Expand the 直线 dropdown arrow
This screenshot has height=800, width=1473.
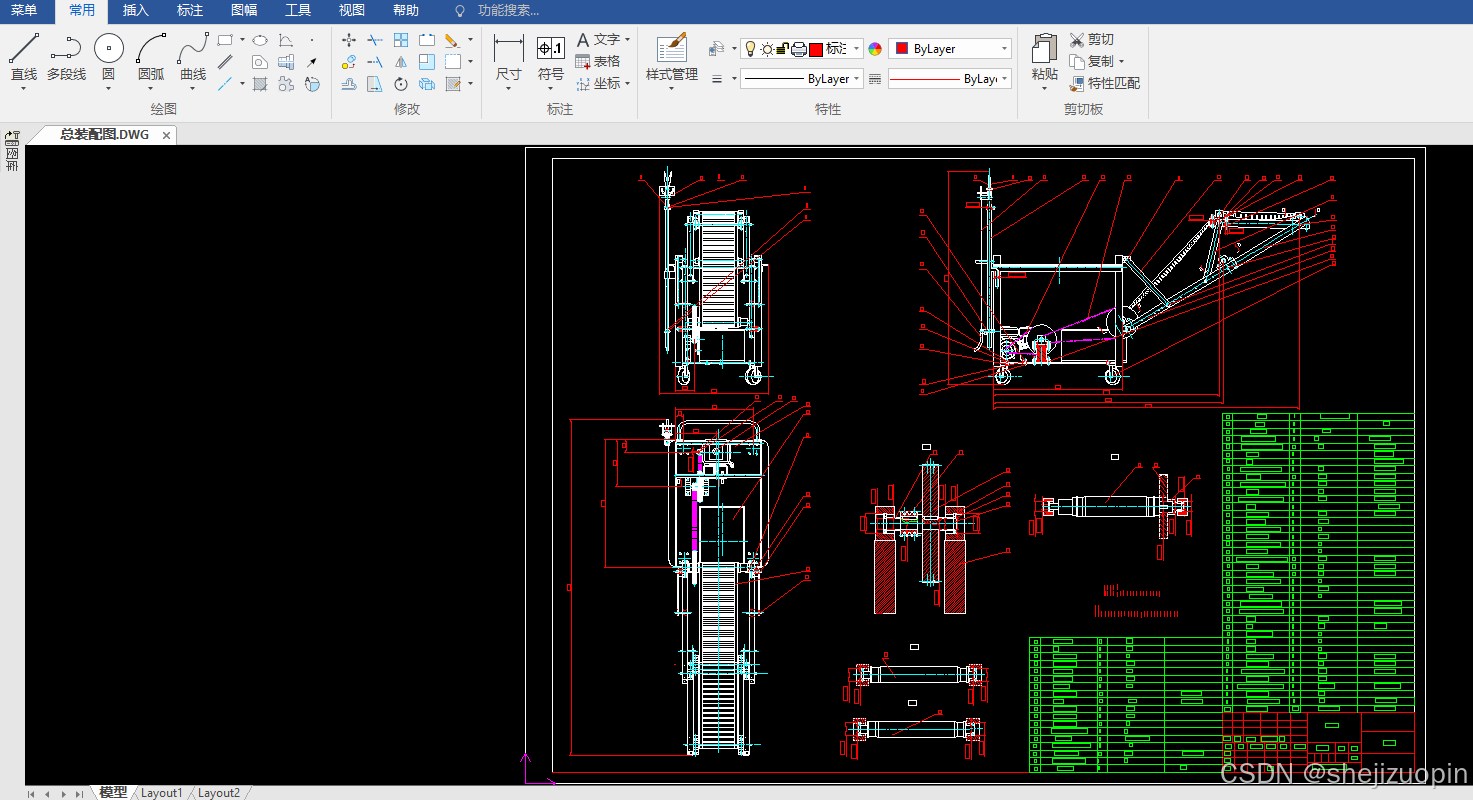pos(24,88)
